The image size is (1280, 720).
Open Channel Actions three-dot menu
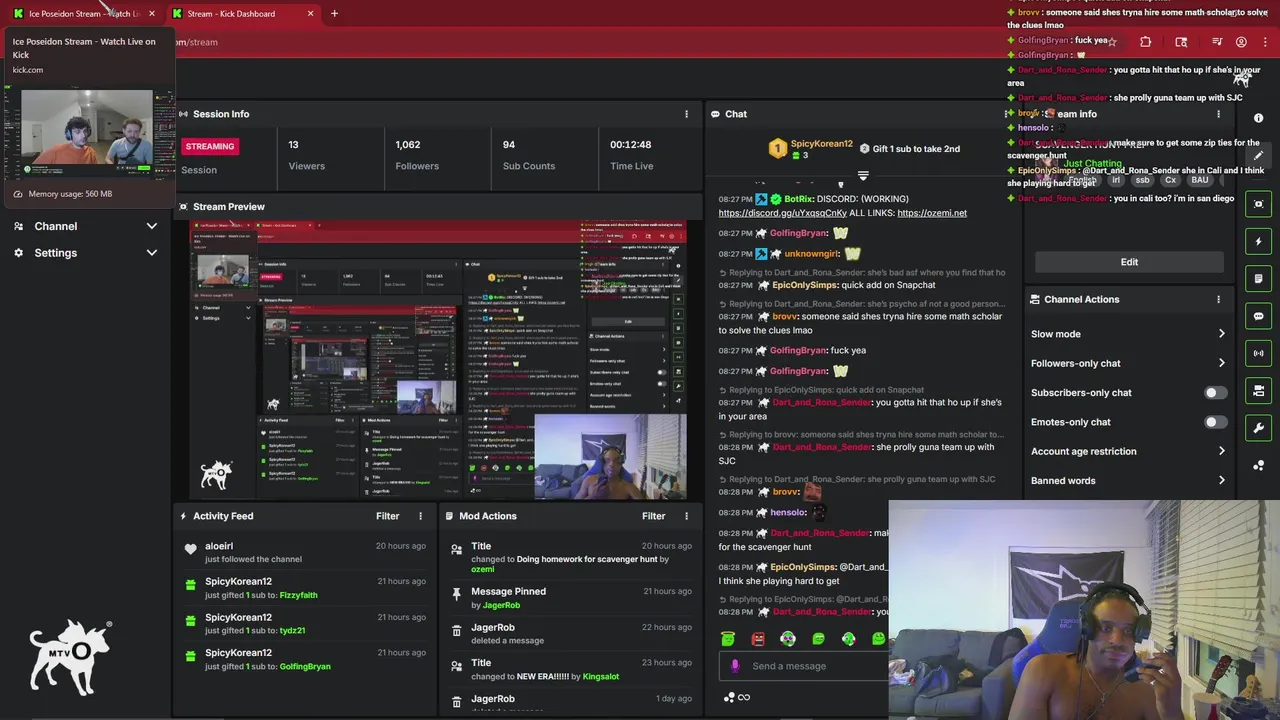point(1218,299)
